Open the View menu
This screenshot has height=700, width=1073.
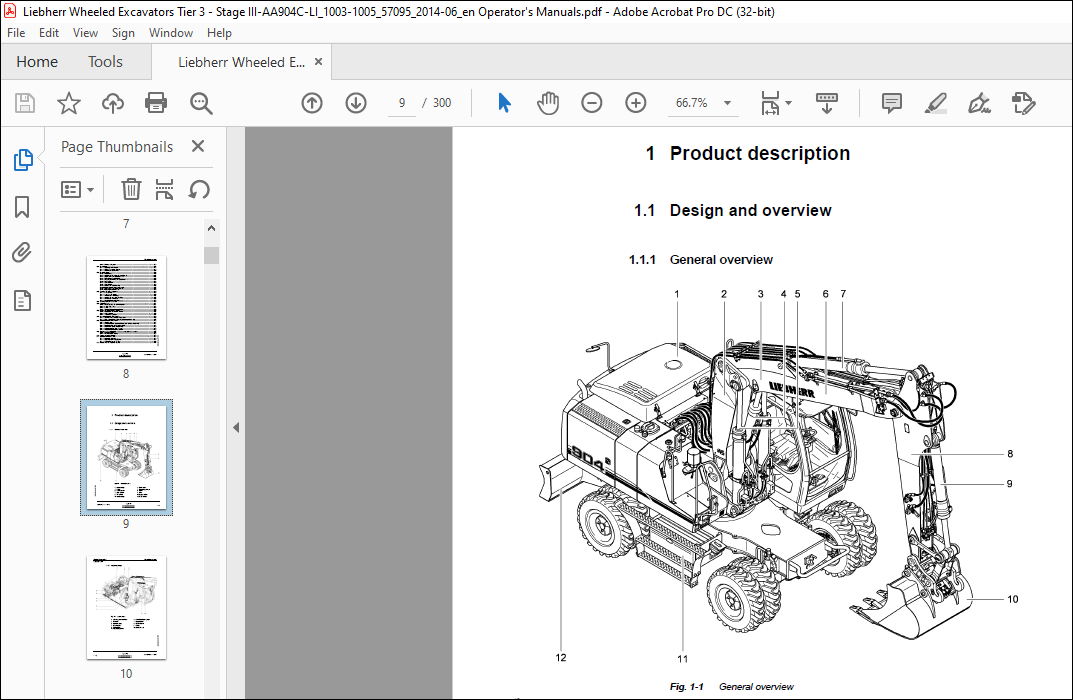point(86,33)
